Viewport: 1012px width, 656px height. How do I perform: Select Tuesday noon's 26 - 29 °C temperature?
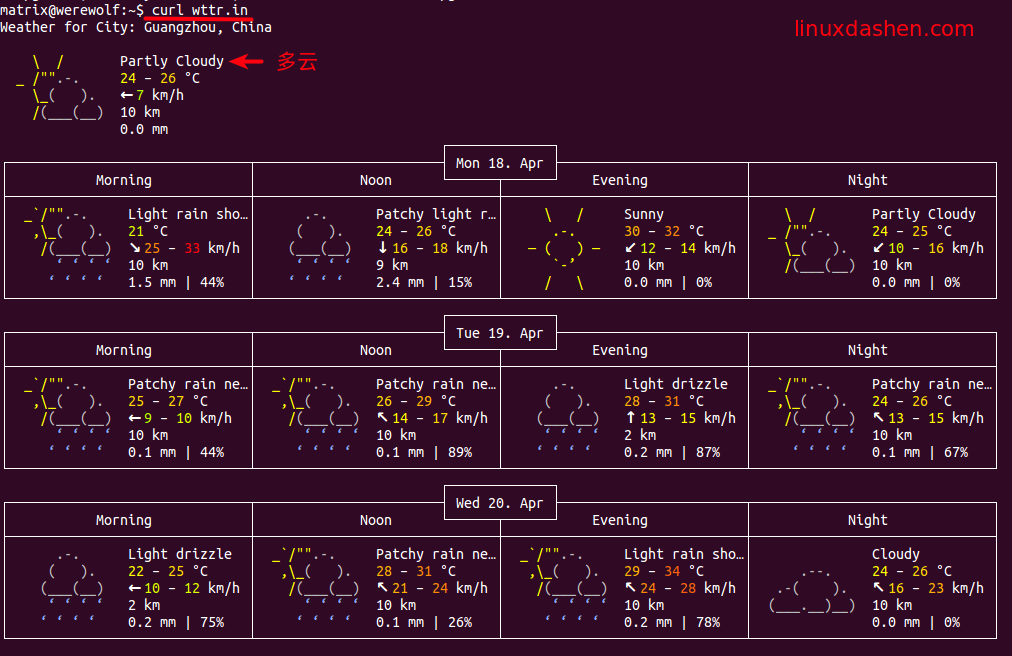(x=416, y=401)
